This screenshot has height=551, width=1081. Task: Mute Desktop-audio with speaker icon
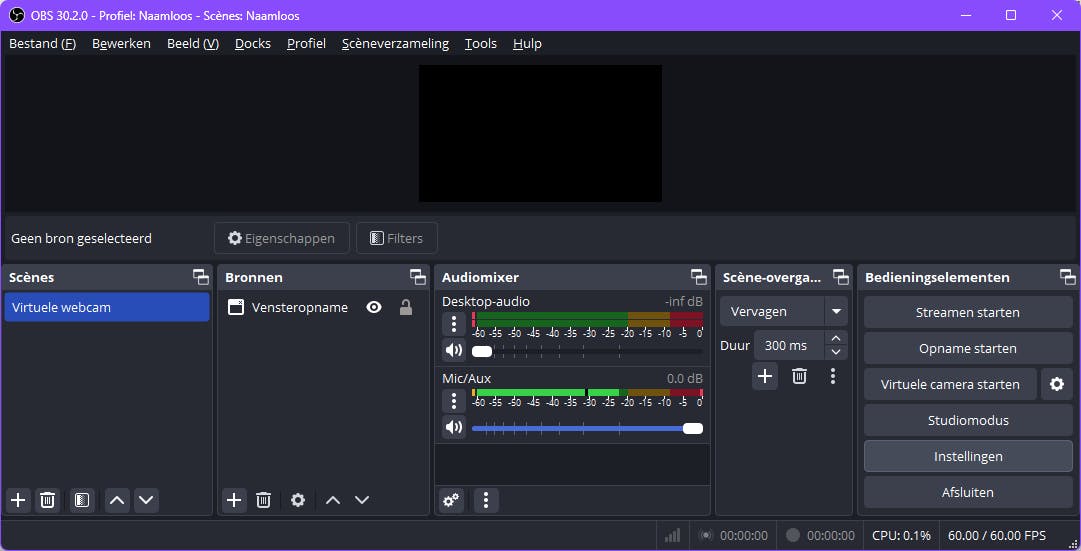click(454, 350)
